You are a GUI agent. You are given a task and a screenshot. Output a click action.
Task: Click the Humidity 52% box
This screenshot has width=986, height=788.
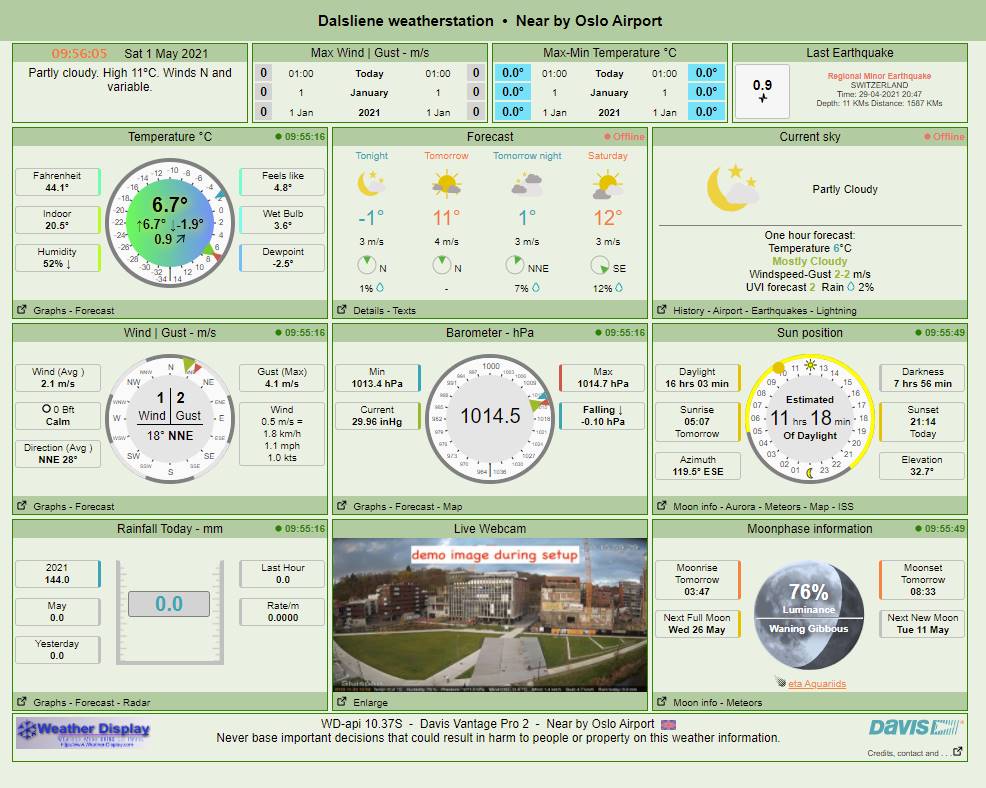pyautogui.click(x=57, y=258)
